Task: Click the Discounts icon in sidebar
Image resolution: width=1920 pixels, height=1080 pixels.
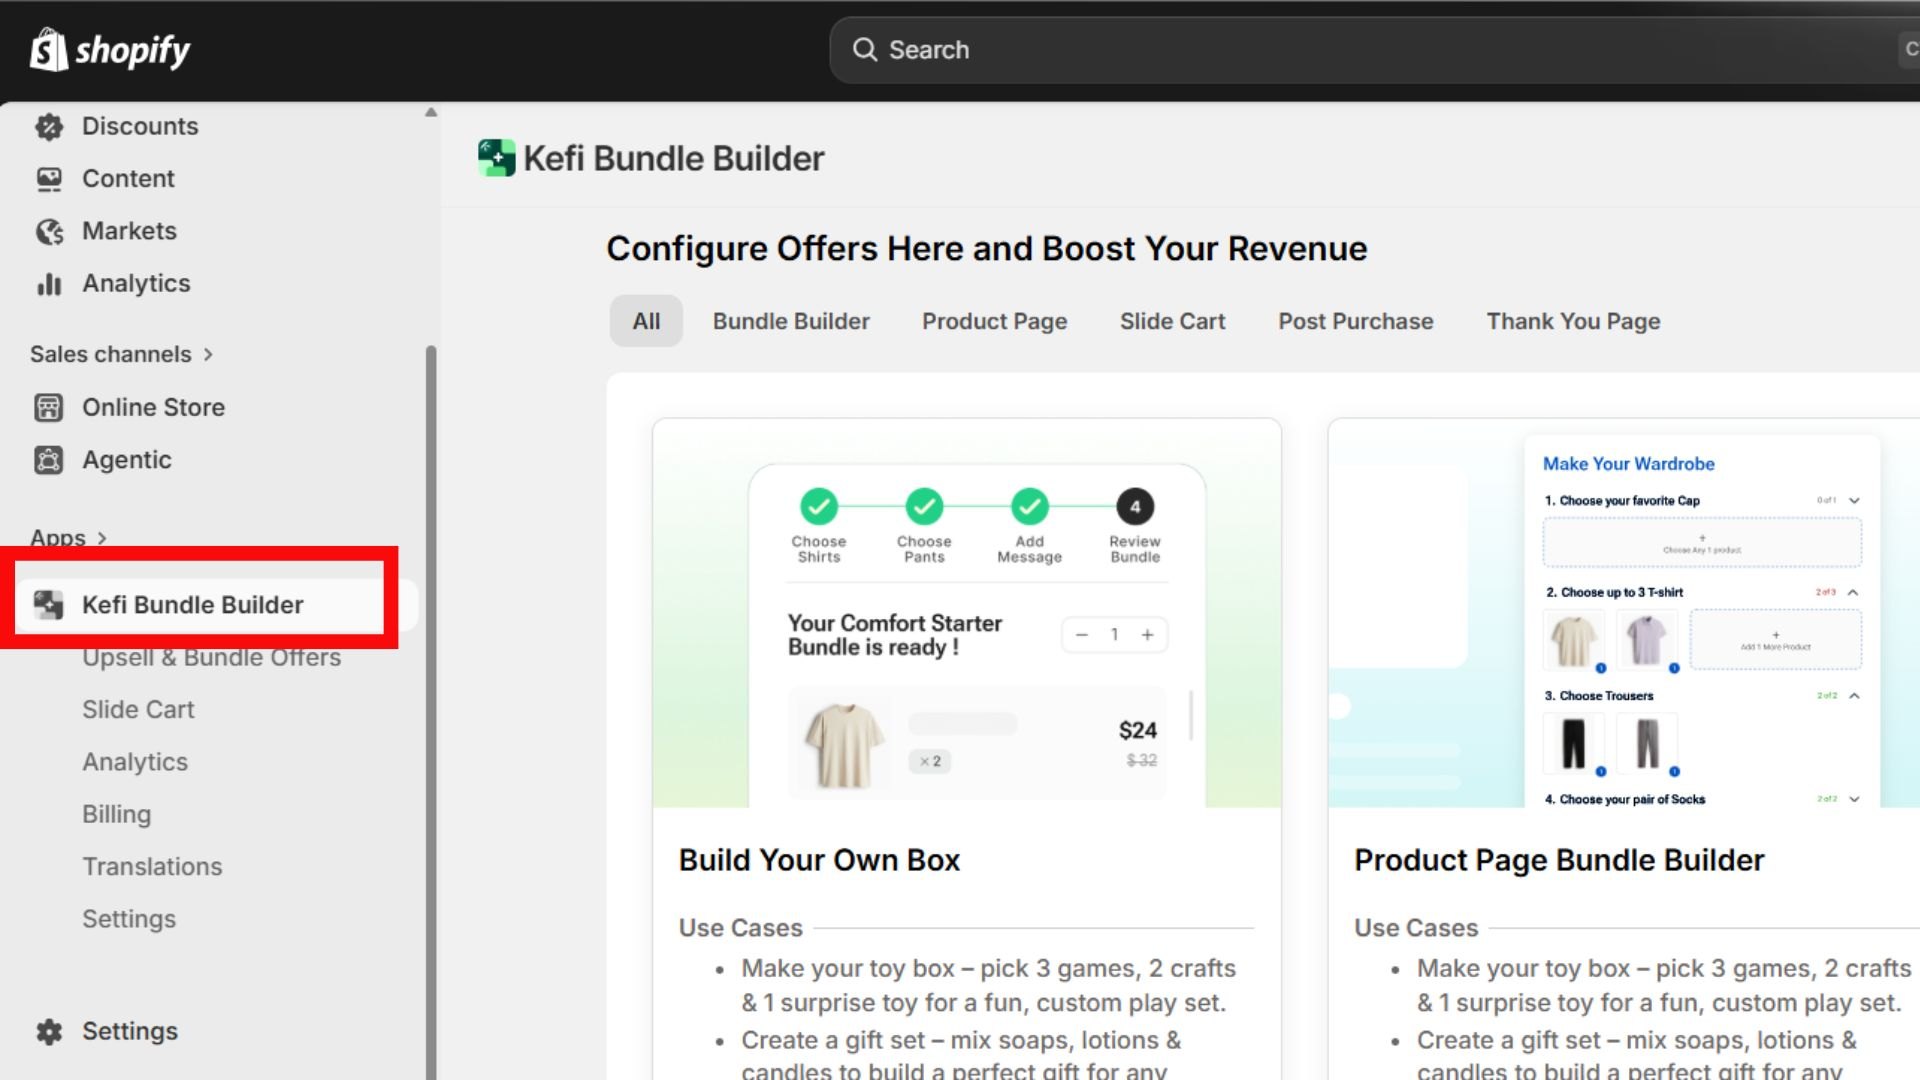Action: pyautogui.click(x=49, y=127)
